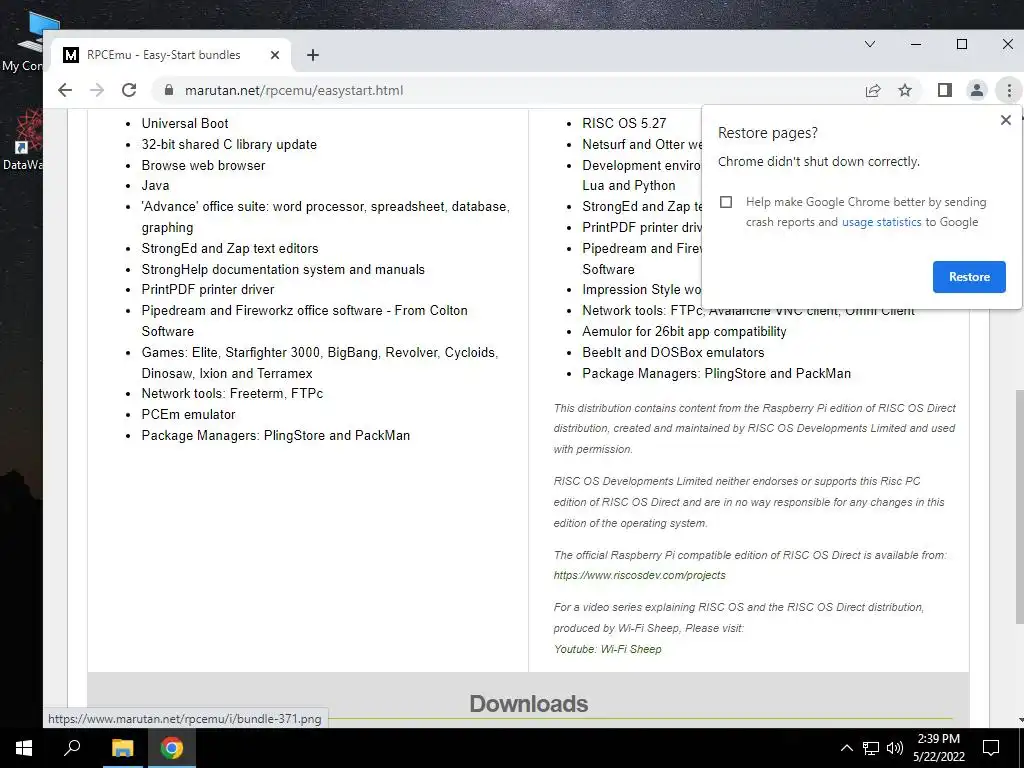The height and width of the screenshot is (768, 1024).
Task: Open the Youtube: Wi-Fi Sheep link
Action: coord(607,649)
